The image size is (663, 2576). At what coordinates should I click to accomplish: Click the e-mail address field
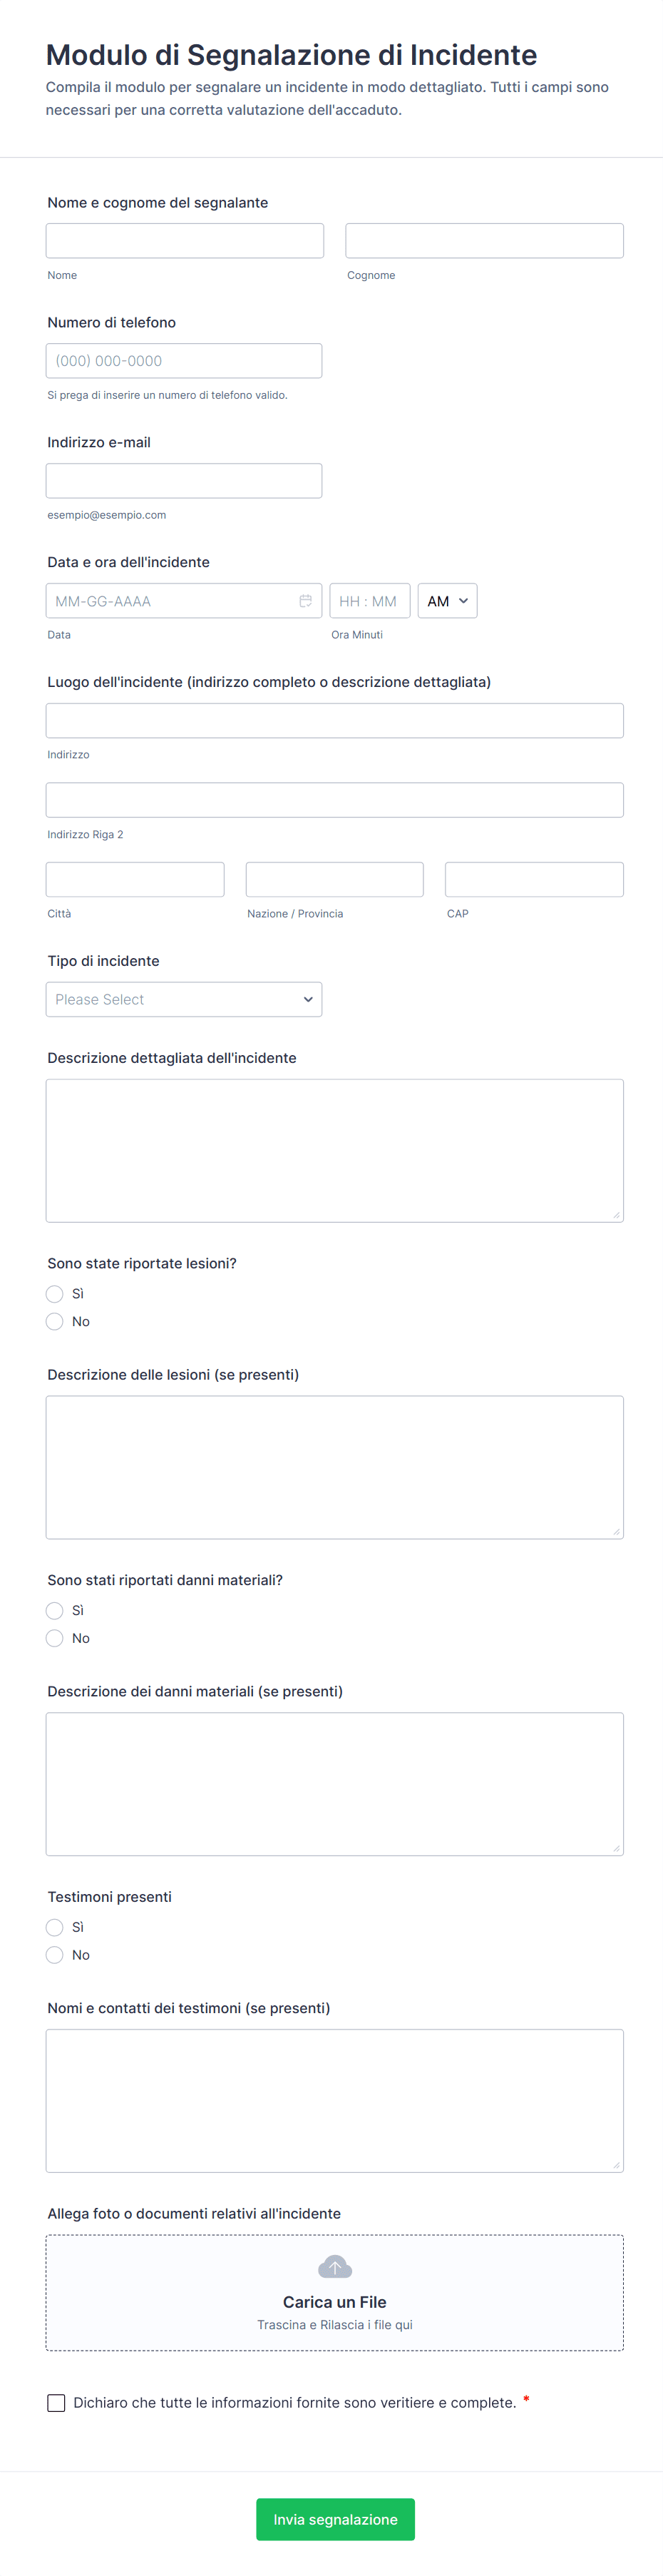tap(184, 481)
